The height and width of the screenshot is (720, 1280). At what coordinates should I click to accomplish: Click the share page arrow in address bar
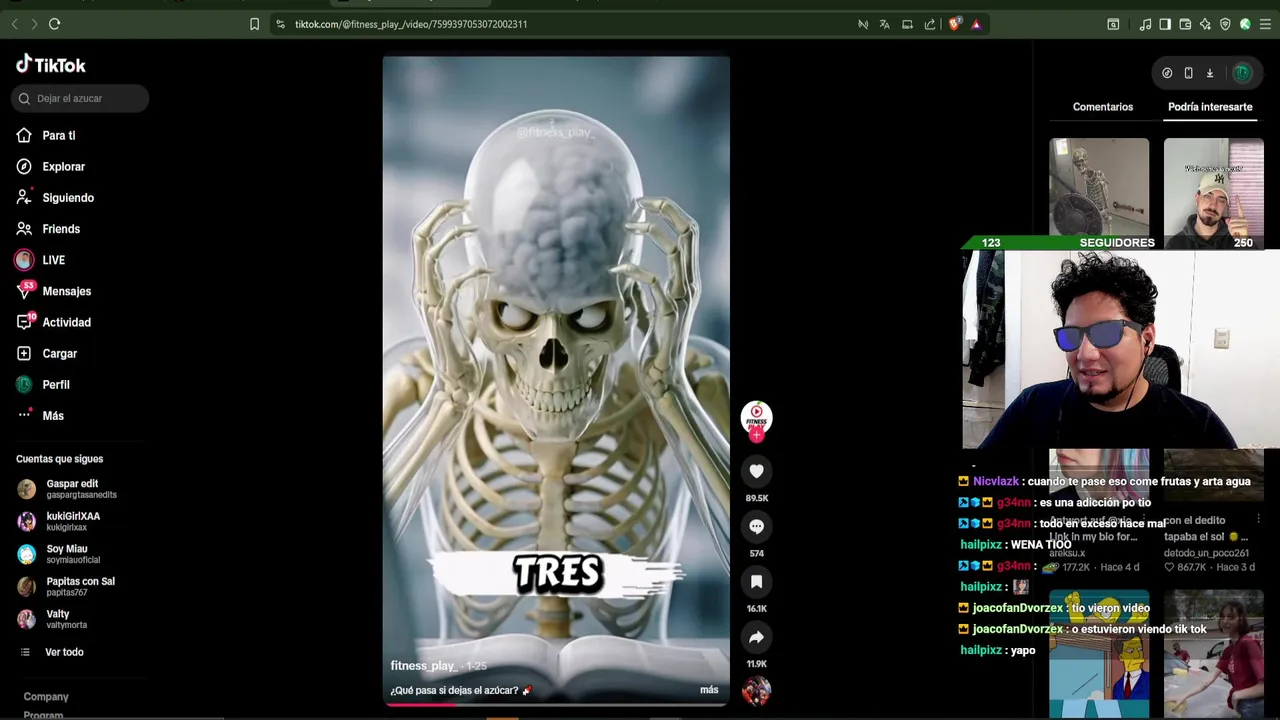point(930,24)
